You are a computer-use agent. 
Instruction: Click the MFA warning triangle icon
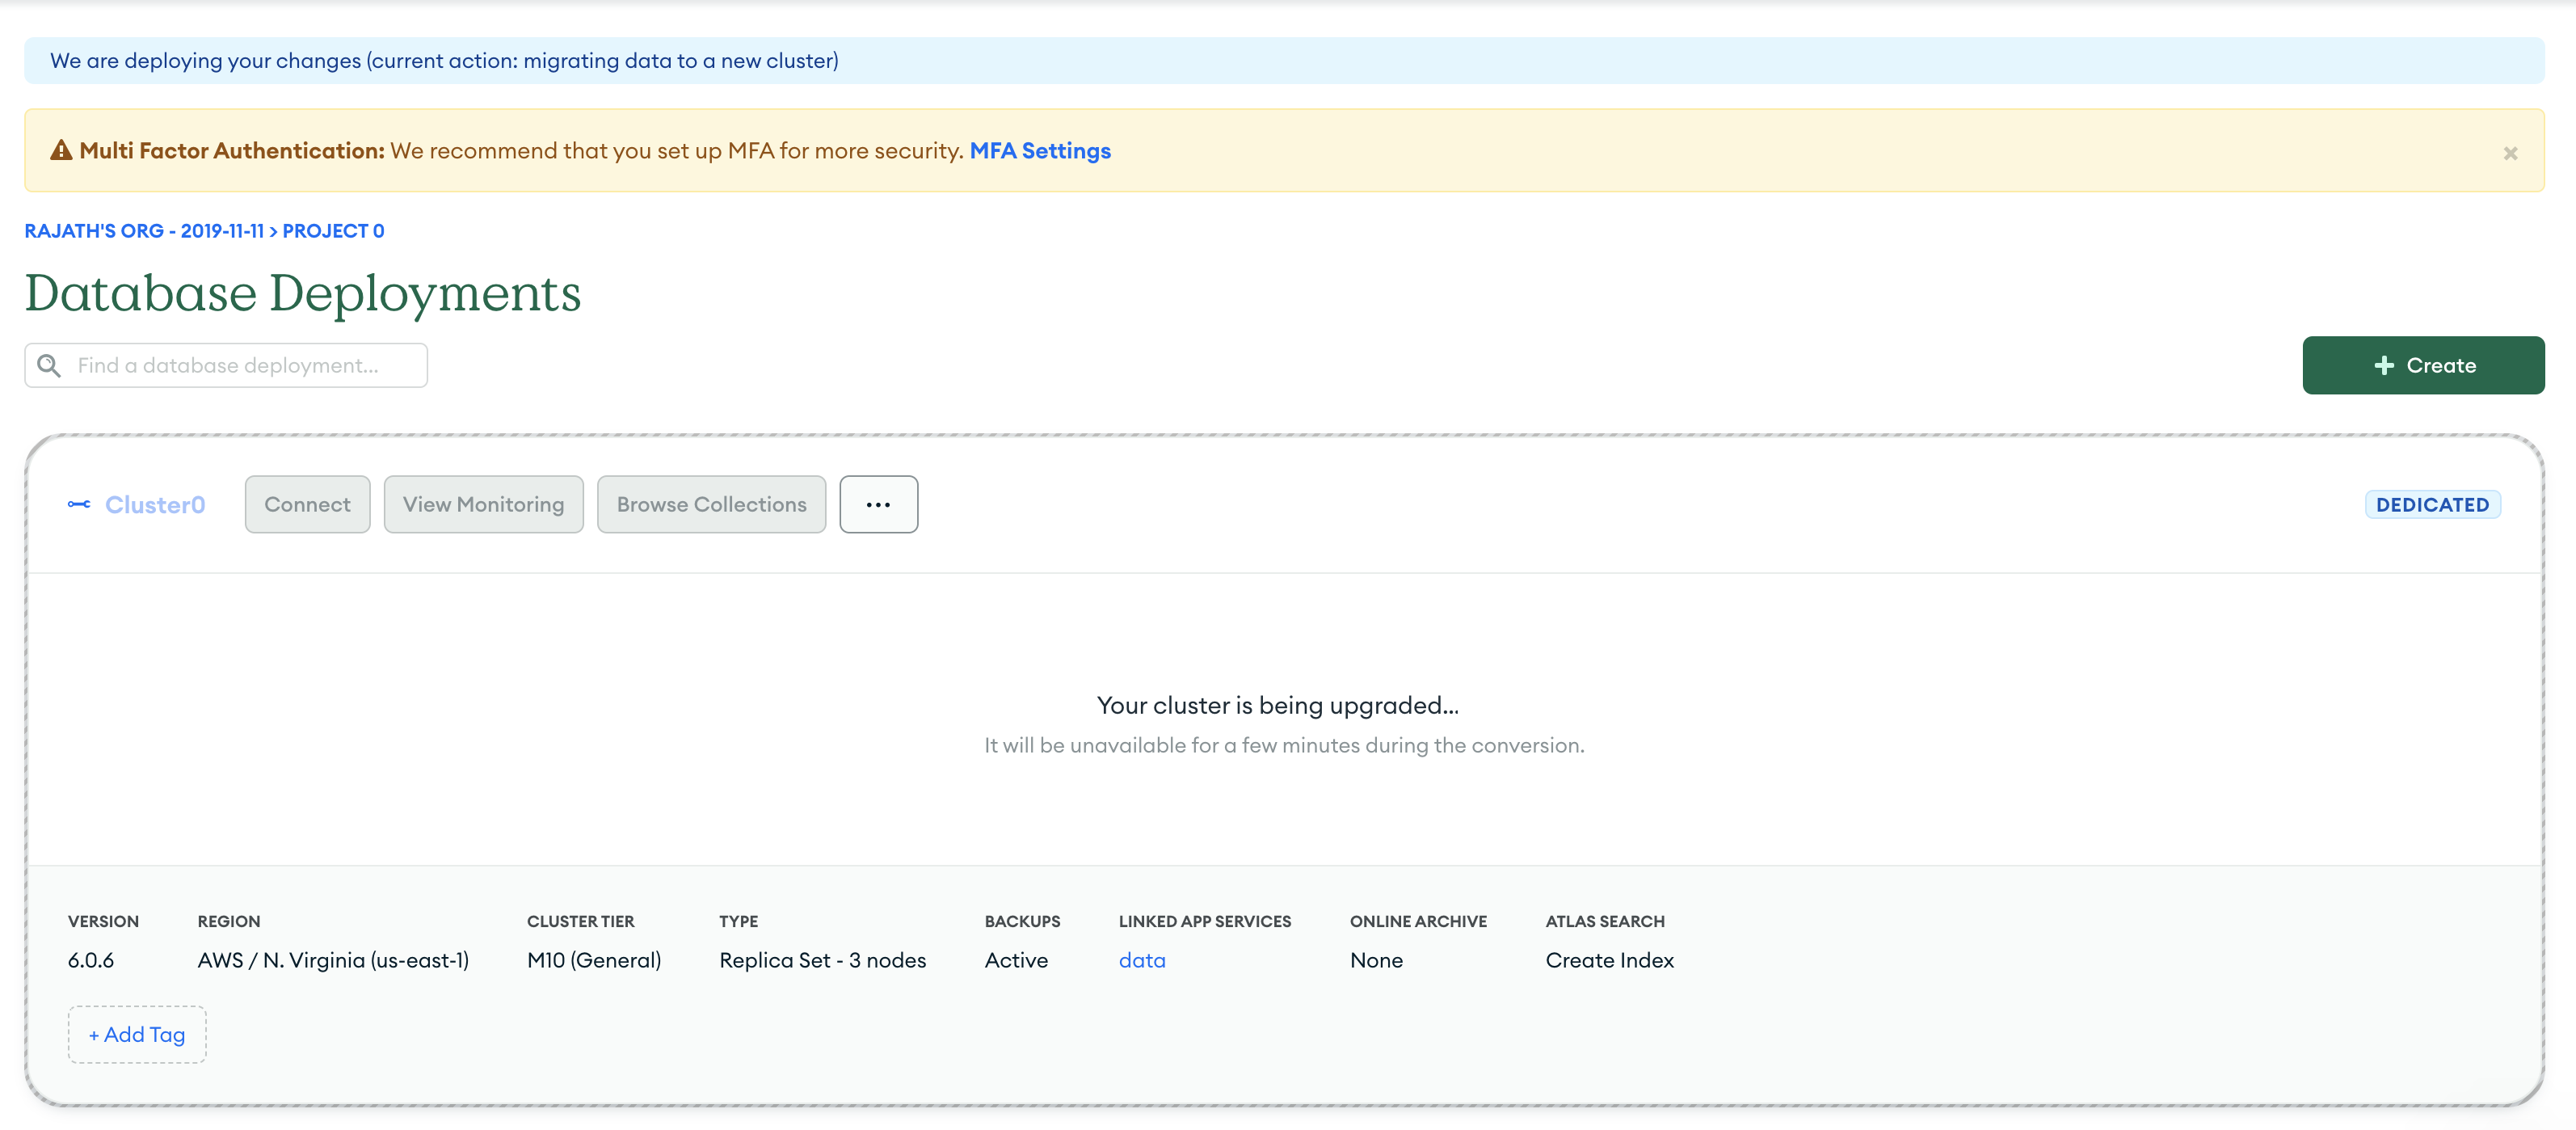click(x=61, y=151)
